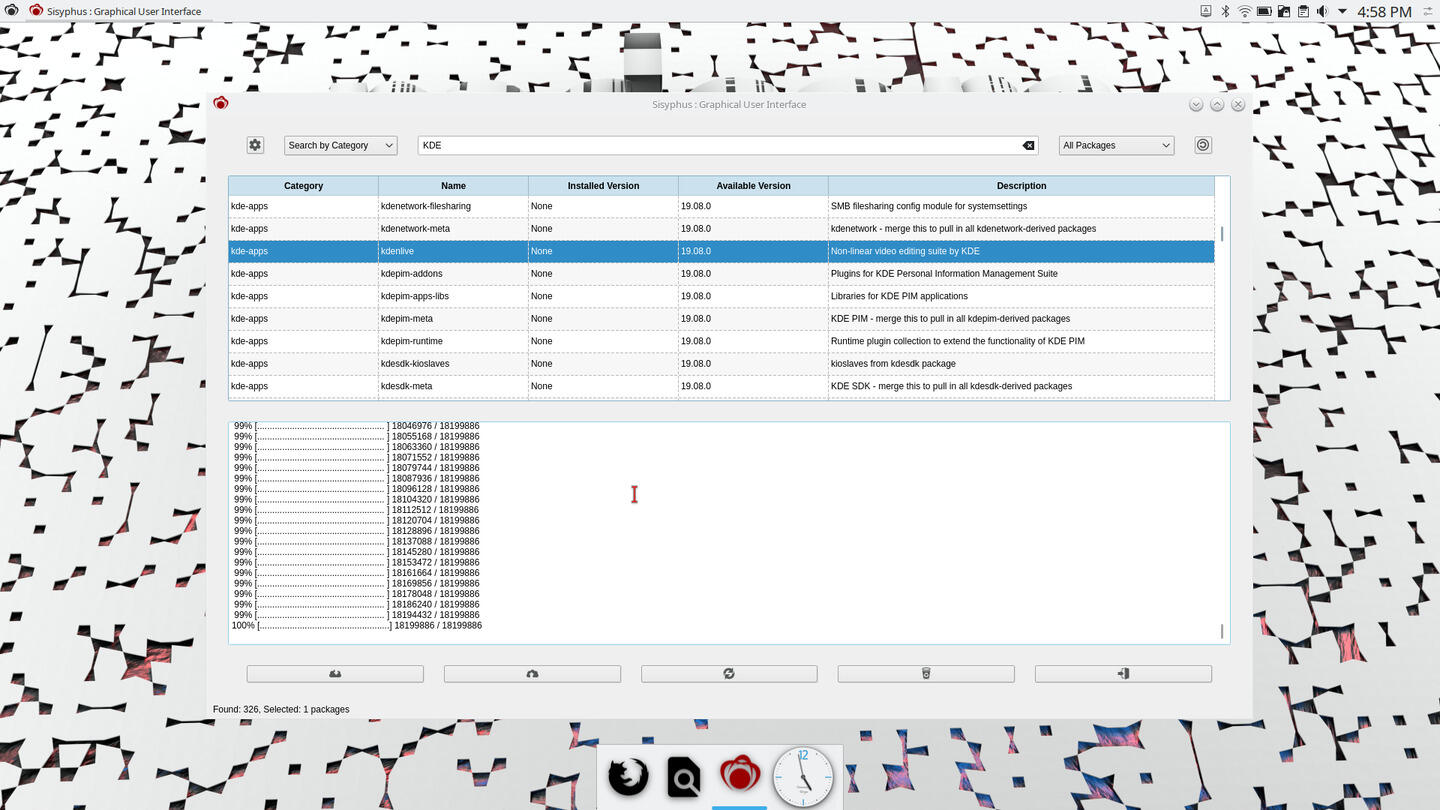1440x810 pixels.
Task: Expand the All Packages filter dropdown
Action: 1116,145
